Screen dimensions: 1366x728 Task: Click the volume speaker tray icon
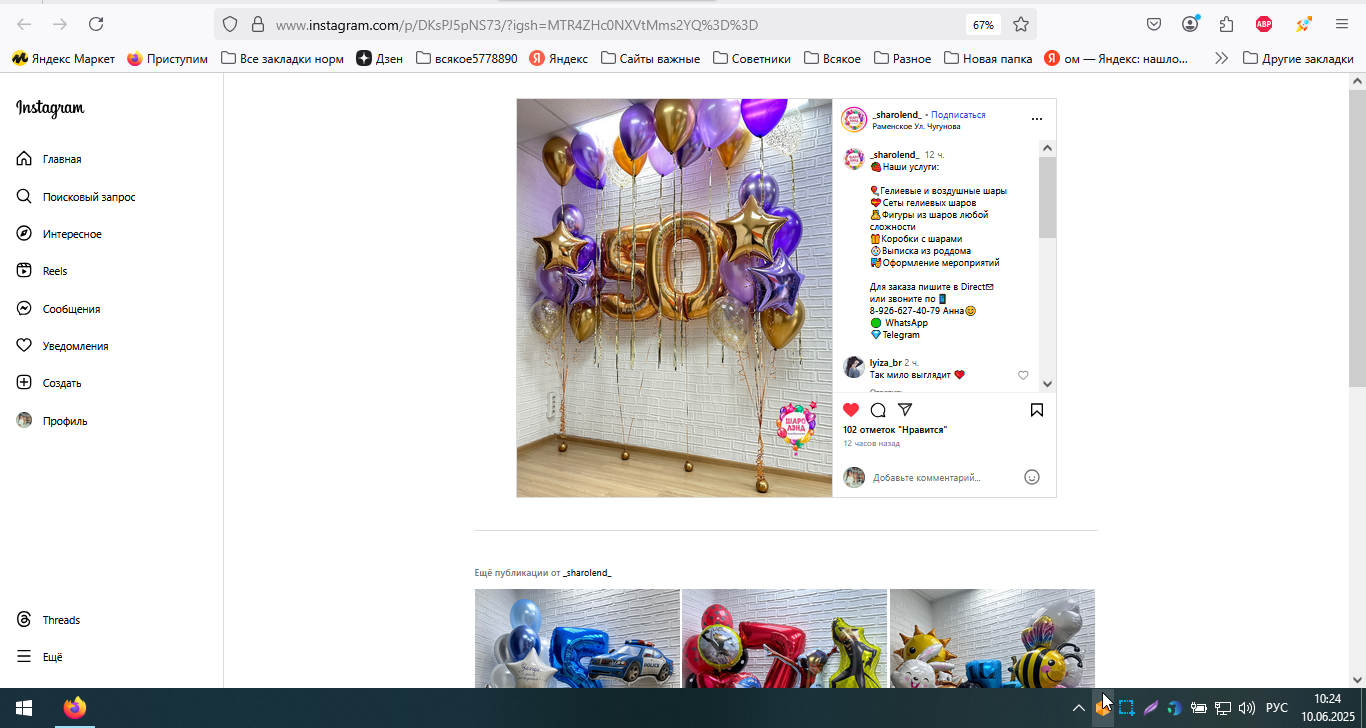pyautogui.click(x=1247, y=708)
